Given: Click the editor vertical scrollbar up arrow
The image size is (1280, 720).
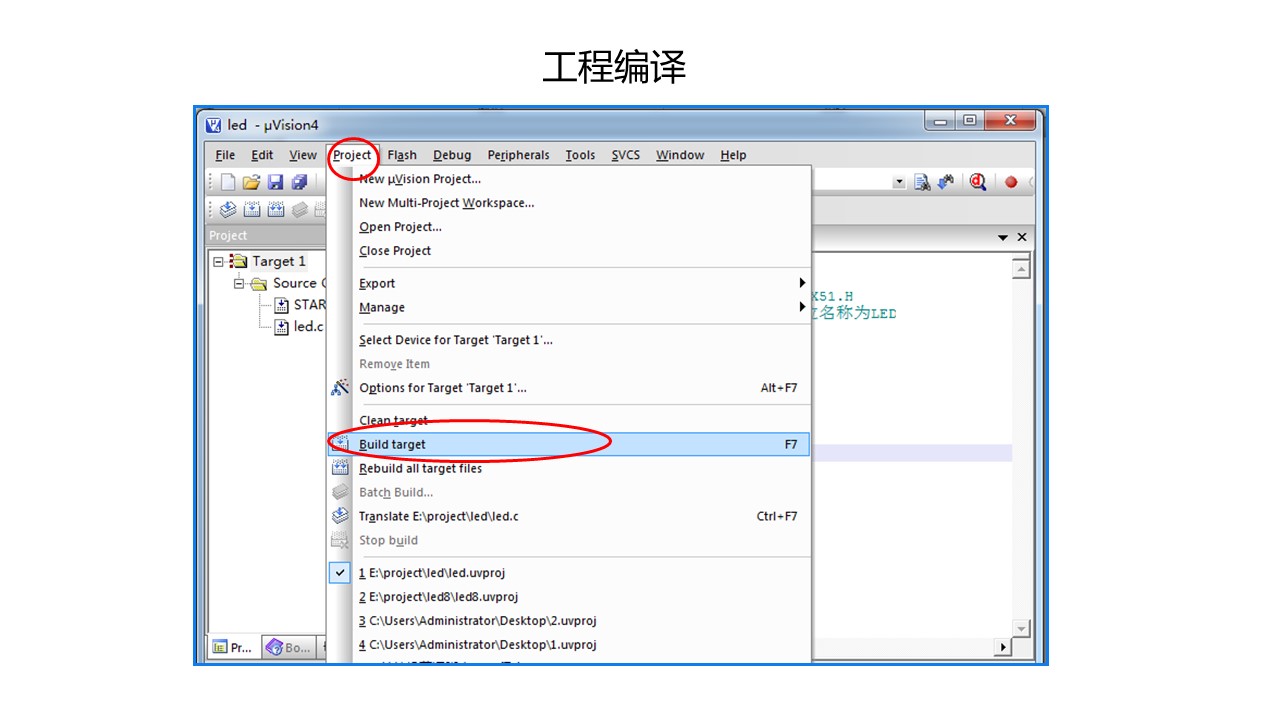Looking at the screenshot, I should [x=1021, y=268].
